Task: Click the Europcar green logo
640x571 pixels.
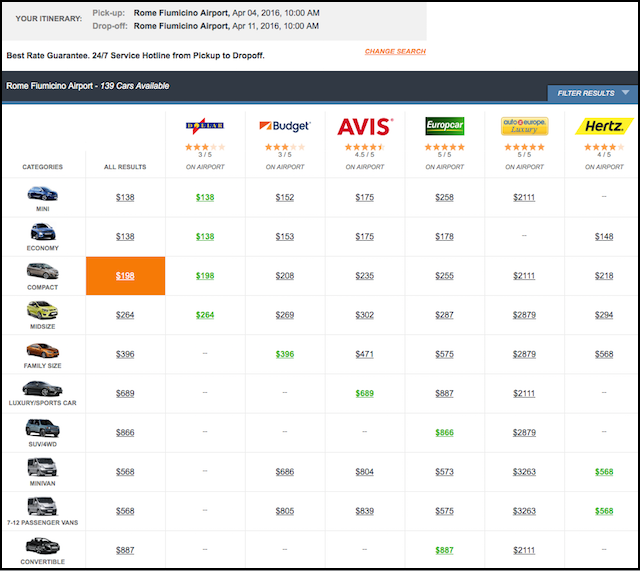Action: 444,126
